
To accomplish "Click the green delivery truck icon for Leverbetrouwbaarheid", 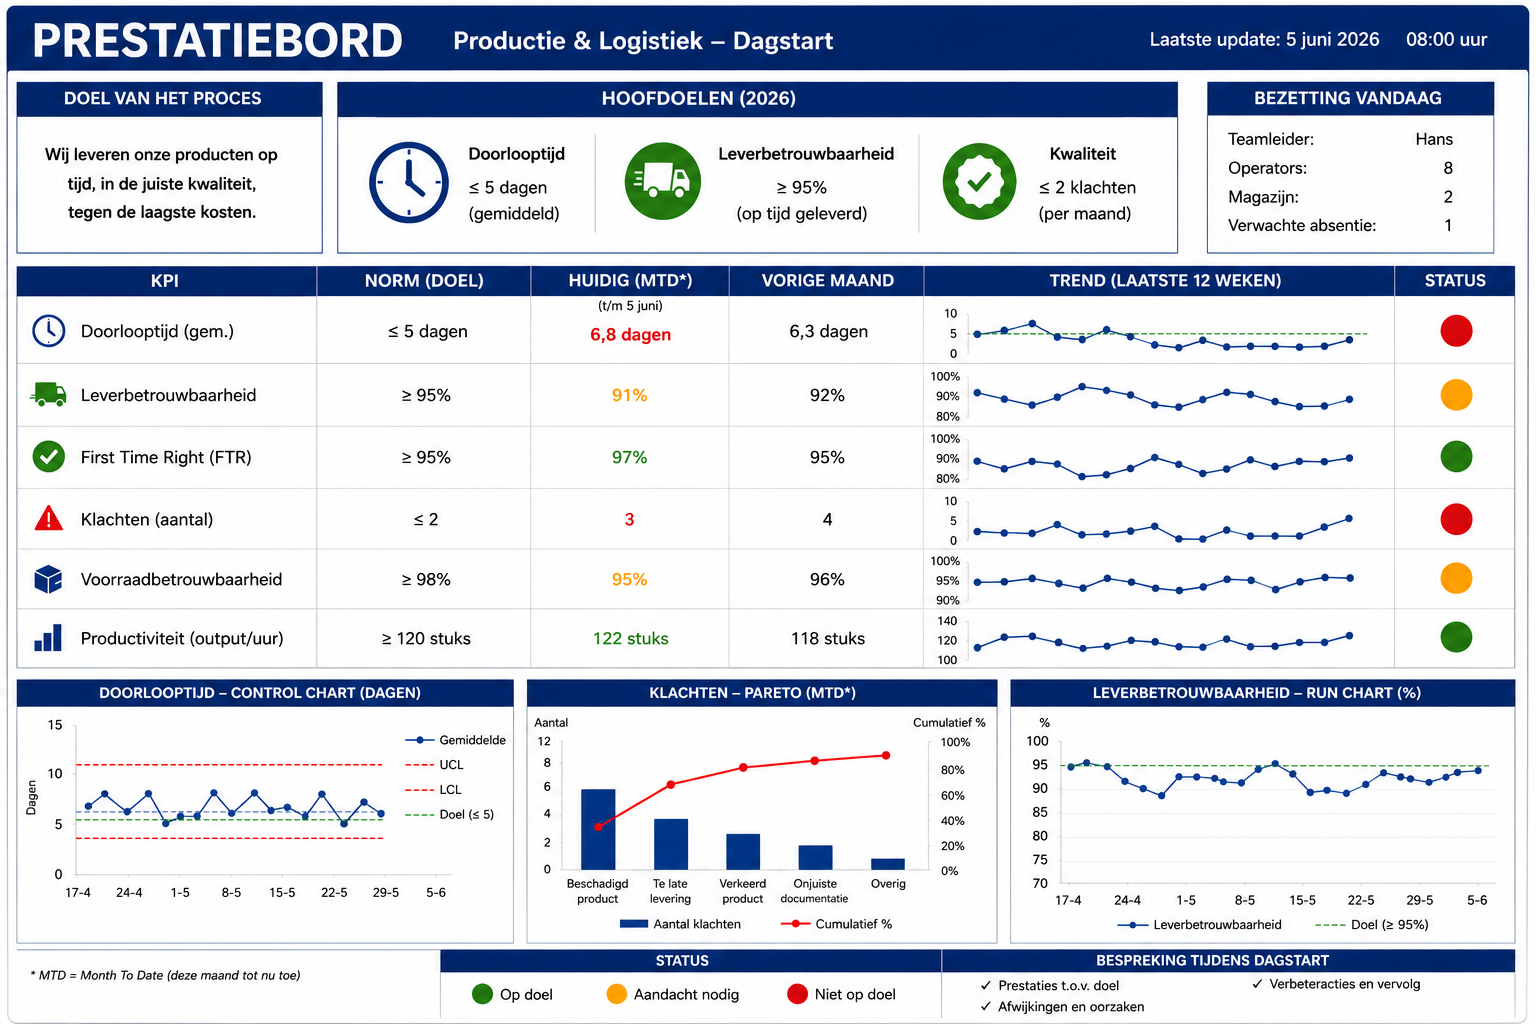I will (662, 181).
